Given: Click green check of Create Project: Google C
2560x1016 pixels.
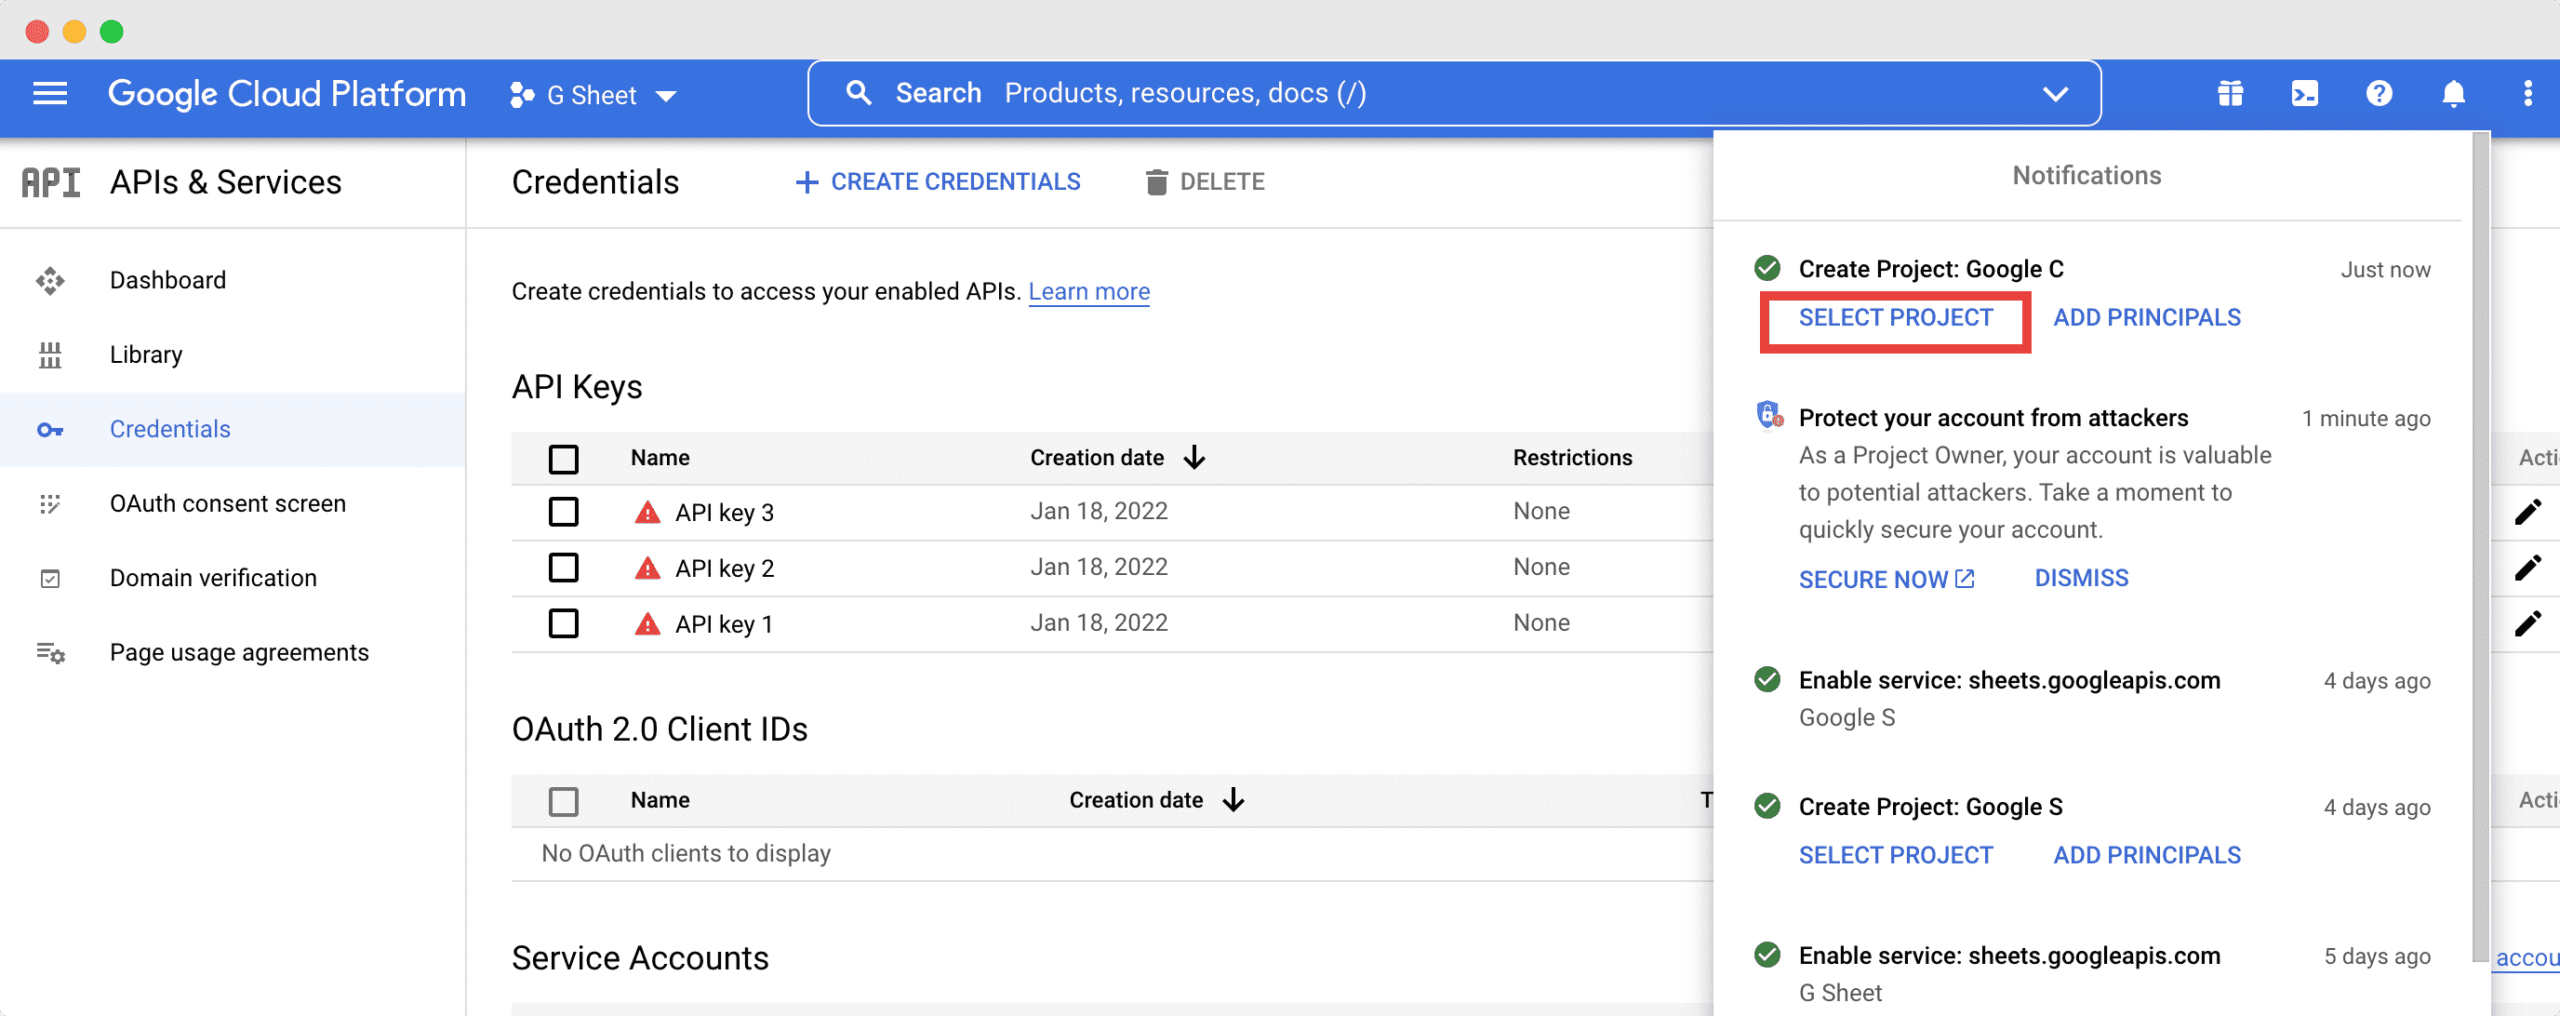Looking at the screenshot, I should pos(1768,269).
